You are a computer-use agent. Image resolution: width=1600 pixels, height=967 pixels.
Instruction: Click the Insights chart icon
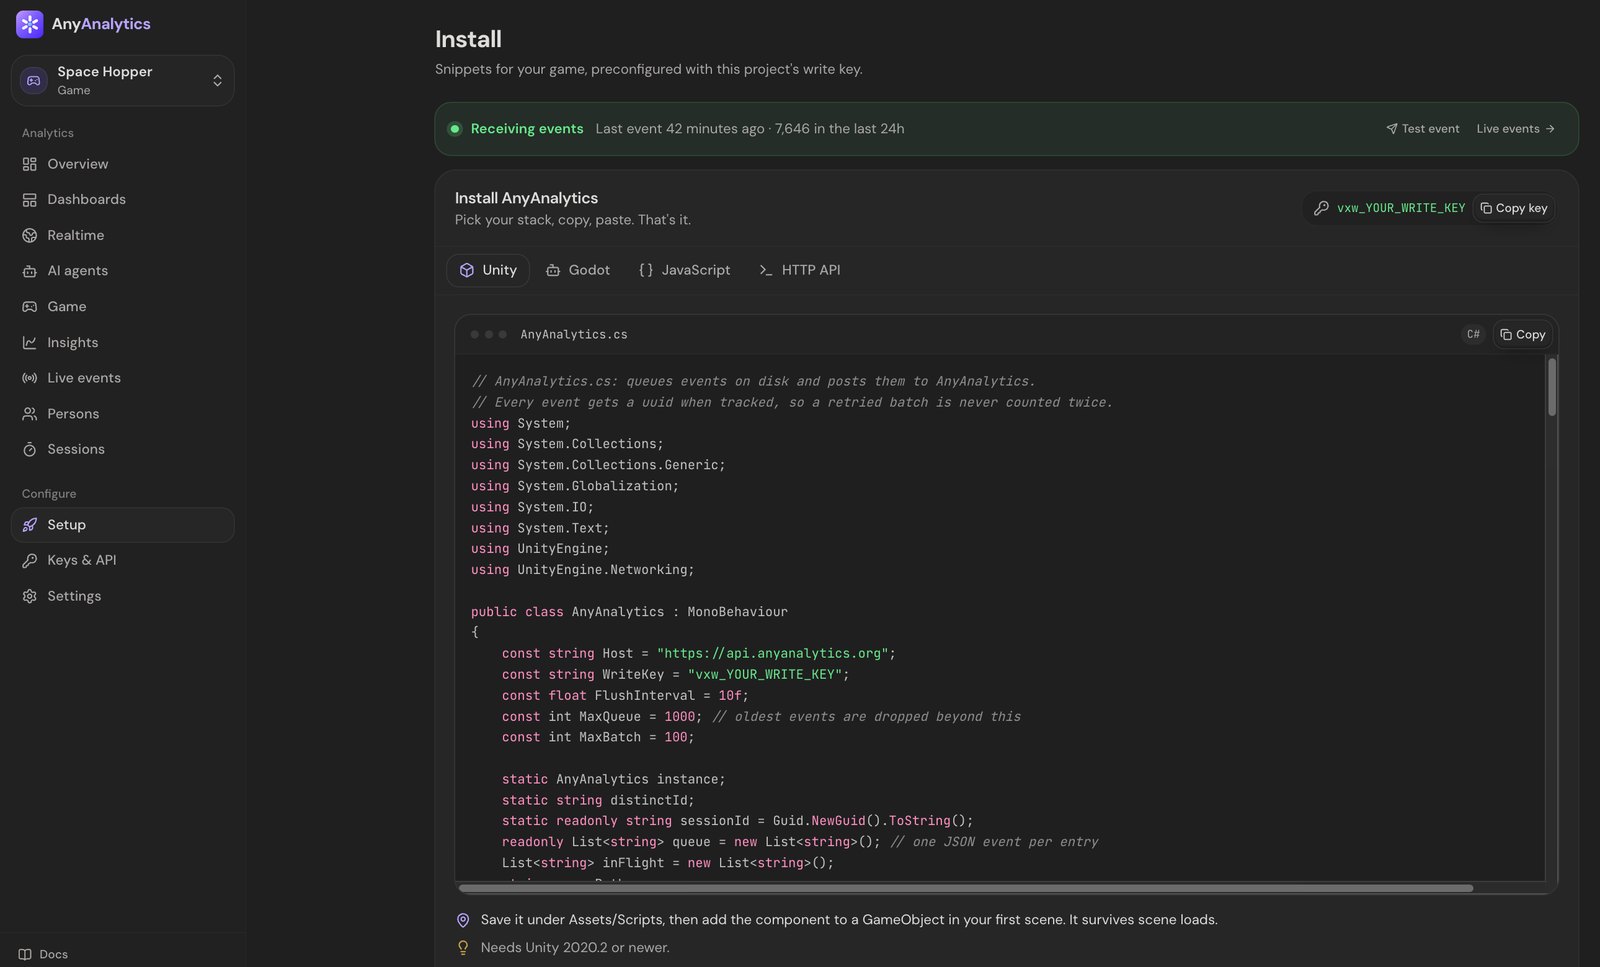30,343
